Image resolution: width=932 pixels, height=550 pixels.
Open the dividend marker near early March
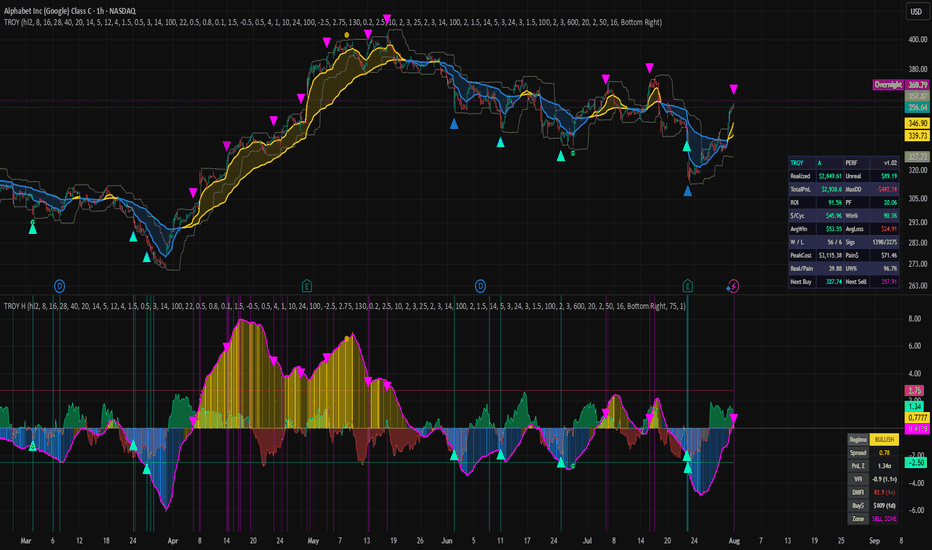(59, 286)
